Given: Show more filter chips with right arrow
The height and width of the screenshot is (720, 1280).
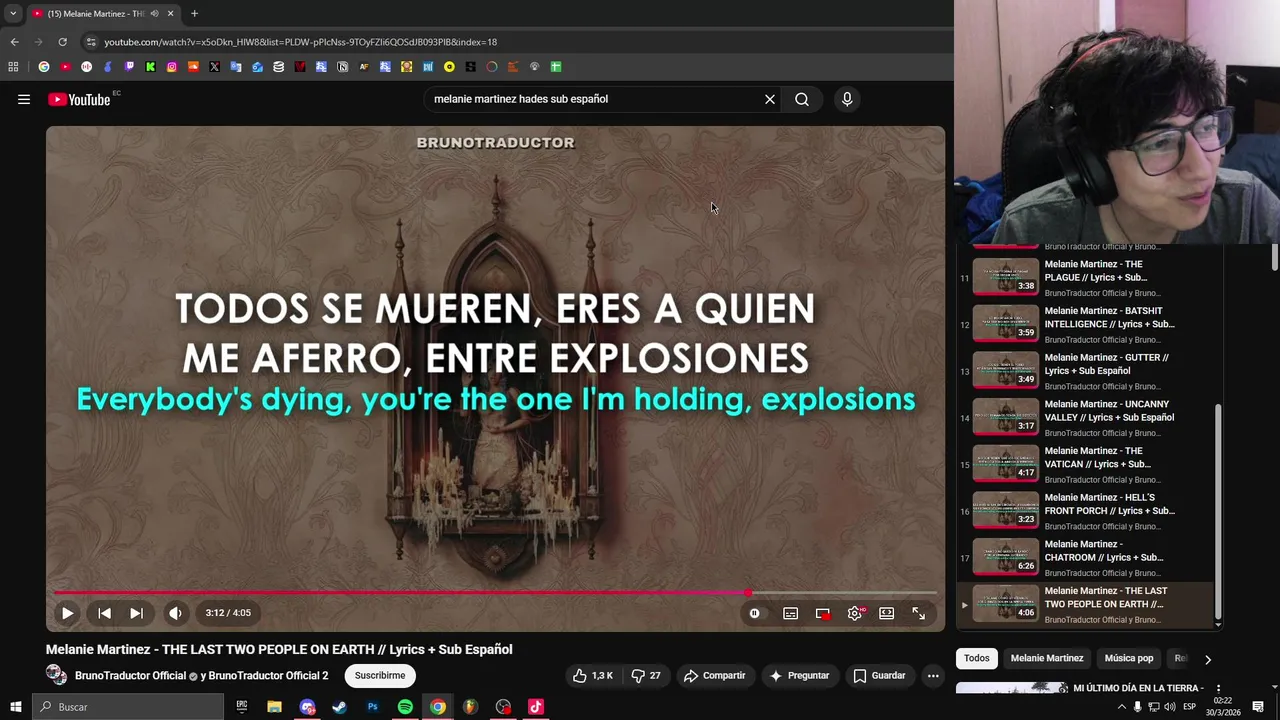Looking at the screenshot, I should [1207, 659].
